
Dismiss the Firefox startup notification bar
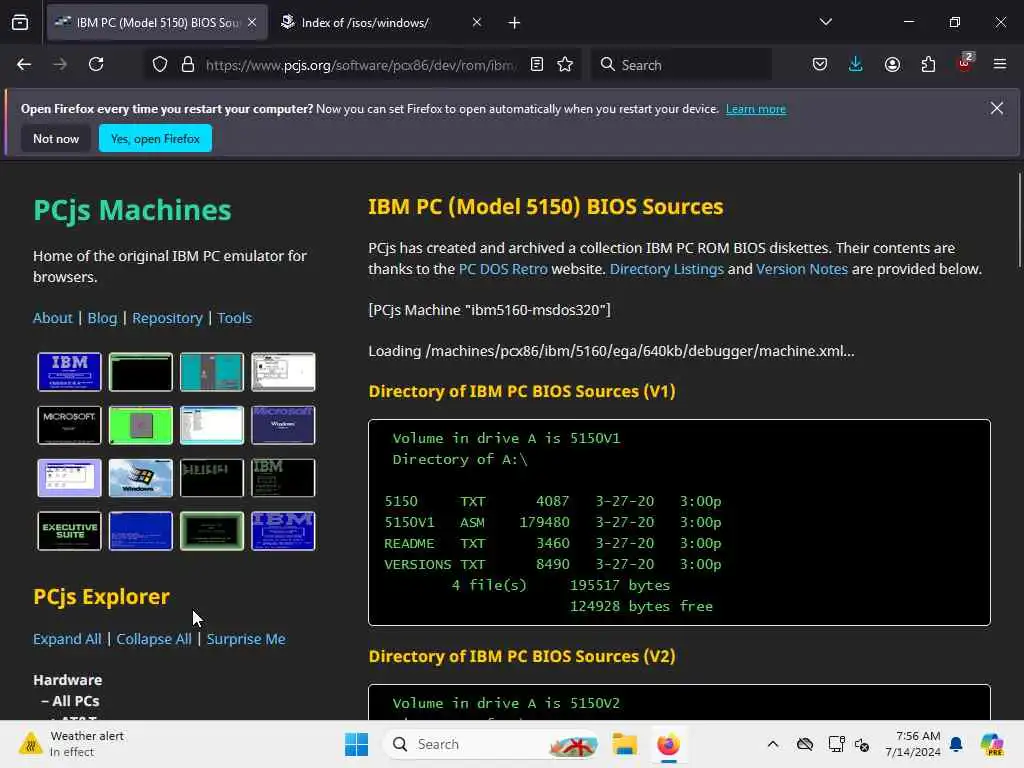997,108
